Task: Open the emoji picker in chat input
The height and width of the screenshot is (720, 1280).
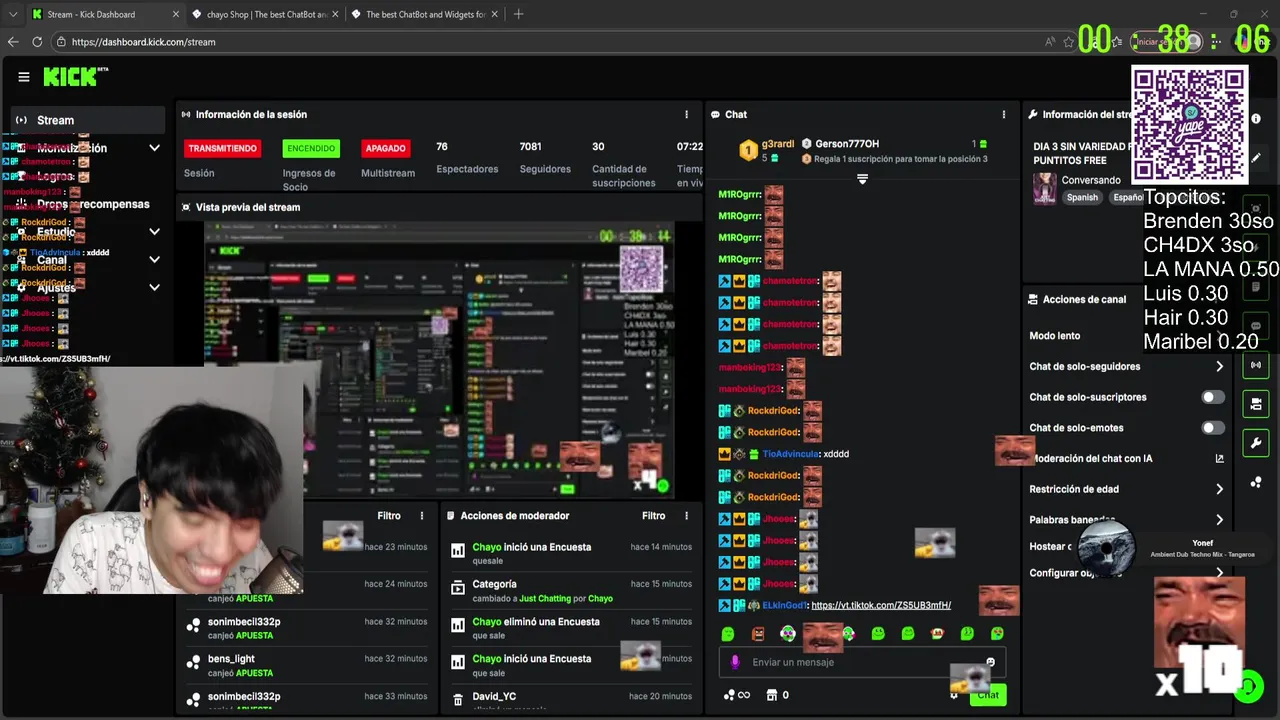Action: click(990, 662)
